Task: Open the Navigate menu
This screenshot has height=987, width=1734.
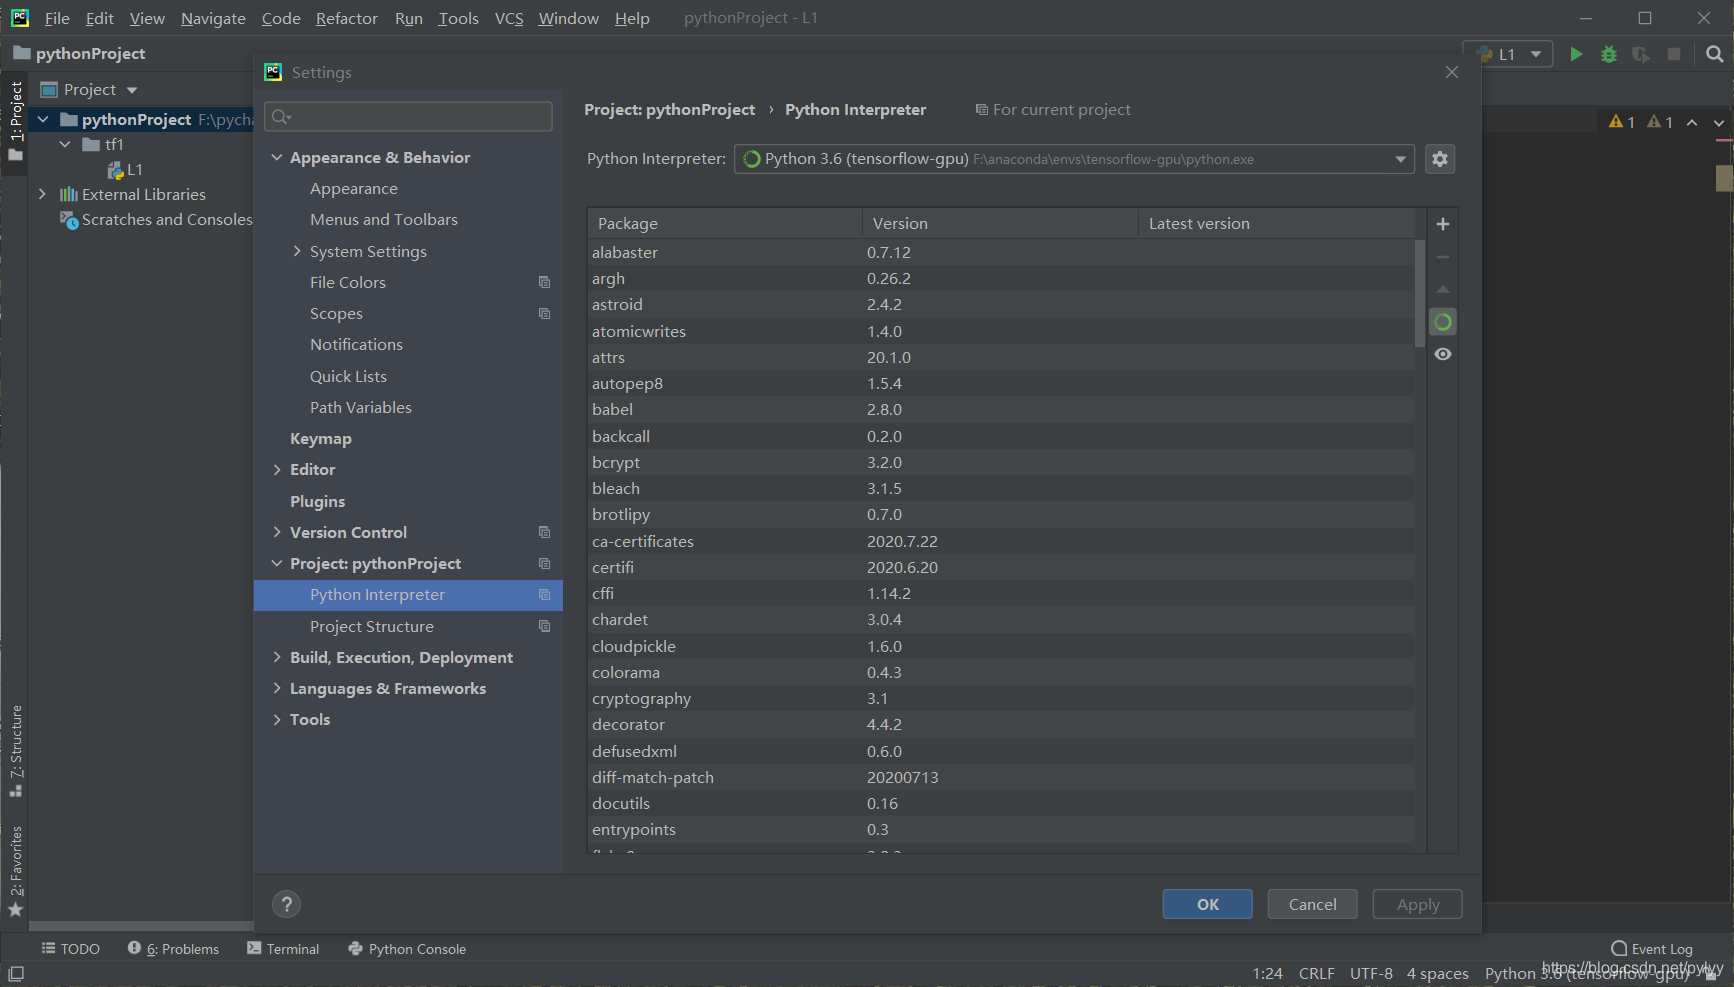Action: tap(213, 18)
